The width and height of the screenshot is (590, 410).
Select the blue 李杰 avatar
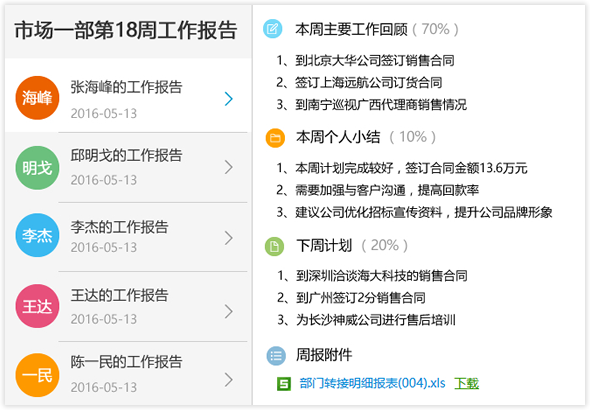click(37, 235)
